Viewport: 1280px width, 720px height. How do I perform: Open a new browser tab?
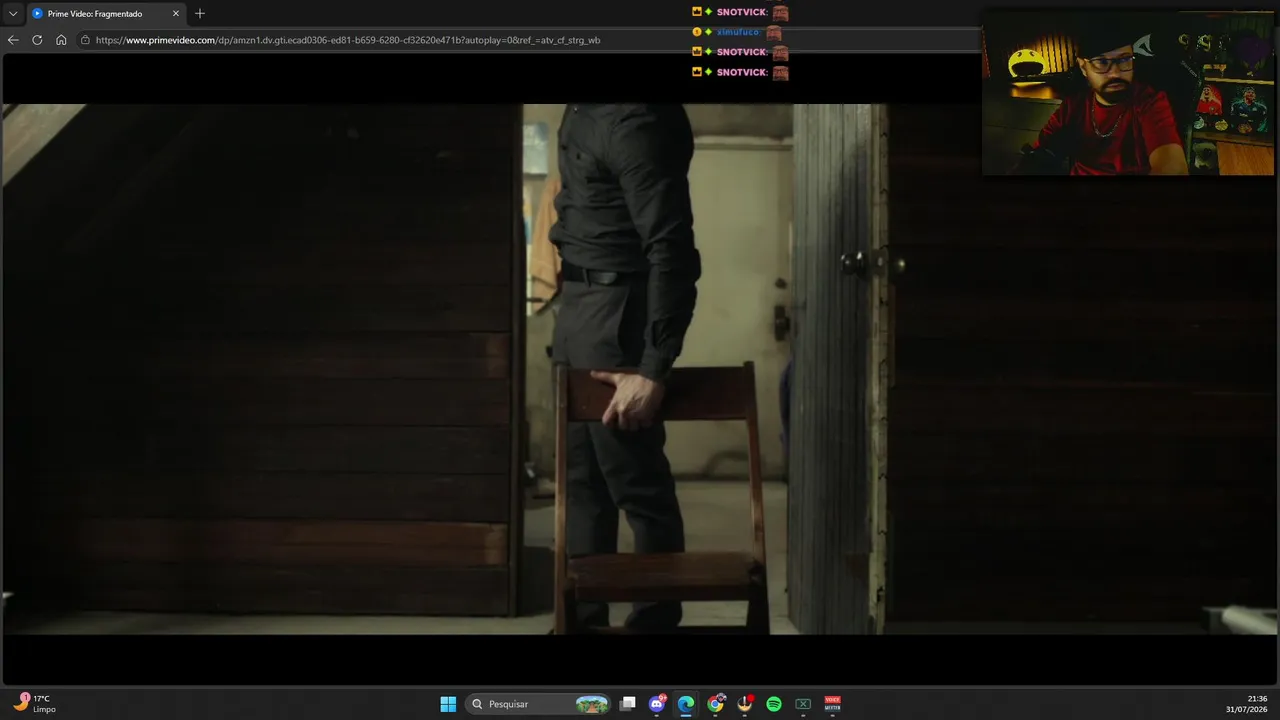200,14
